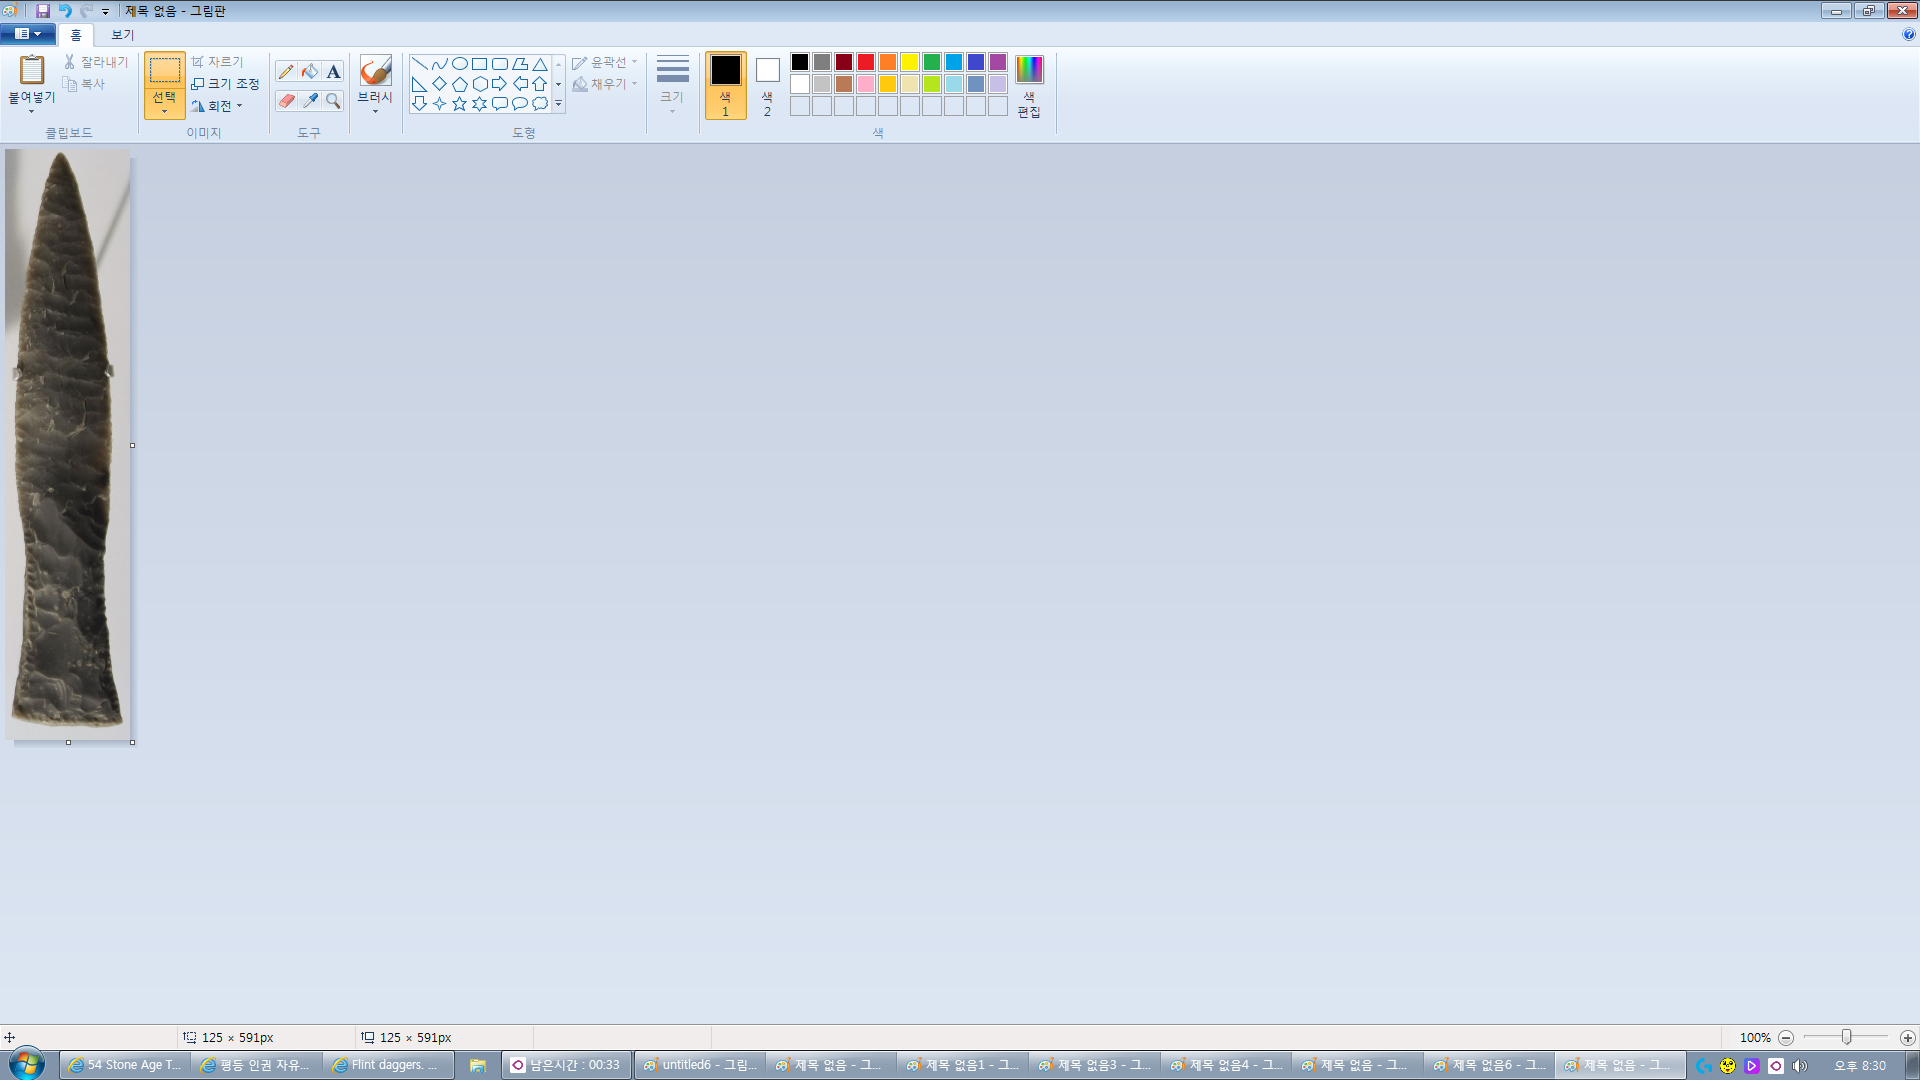Select the Text tool
Image resolution: width=1920 pixels, height=1080 pixels.
click(x=334, y=72)
